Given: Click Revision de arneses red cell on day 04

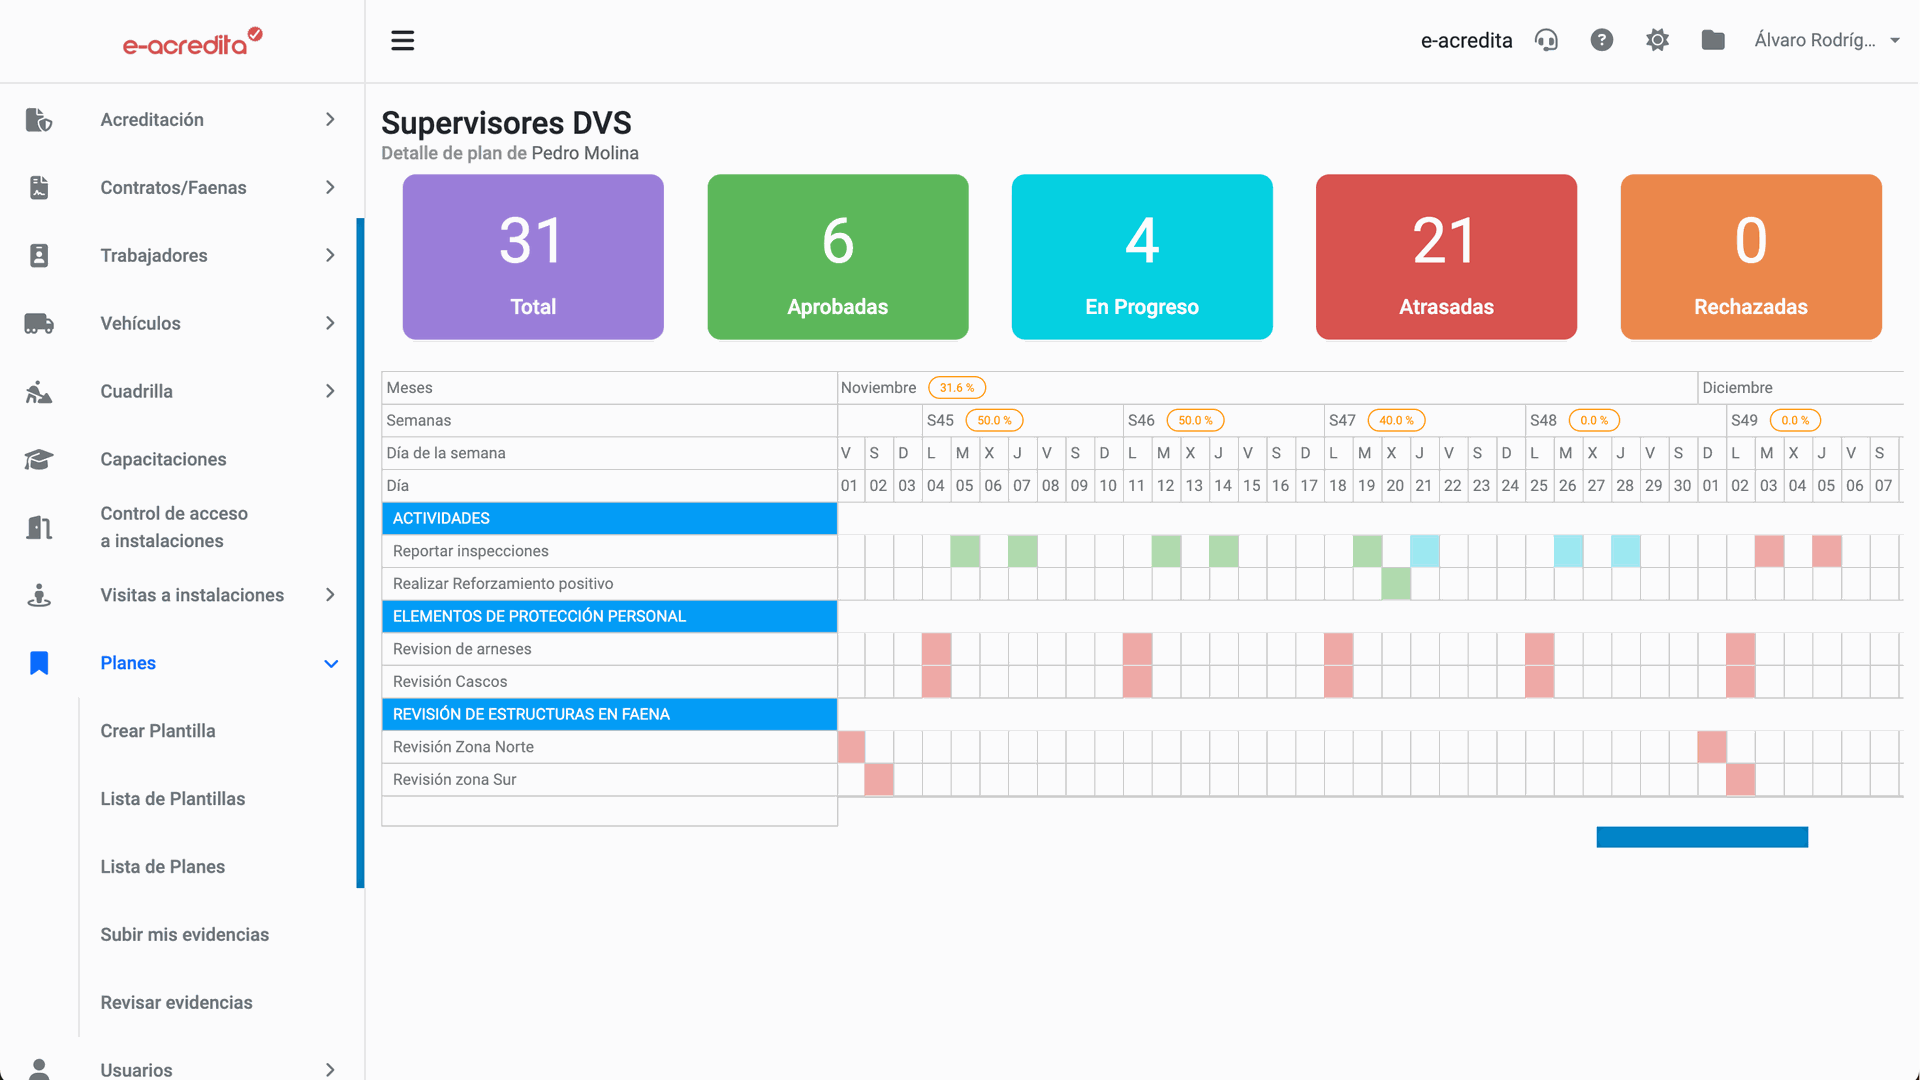Looking at the screenshot, I should [936, 649].
